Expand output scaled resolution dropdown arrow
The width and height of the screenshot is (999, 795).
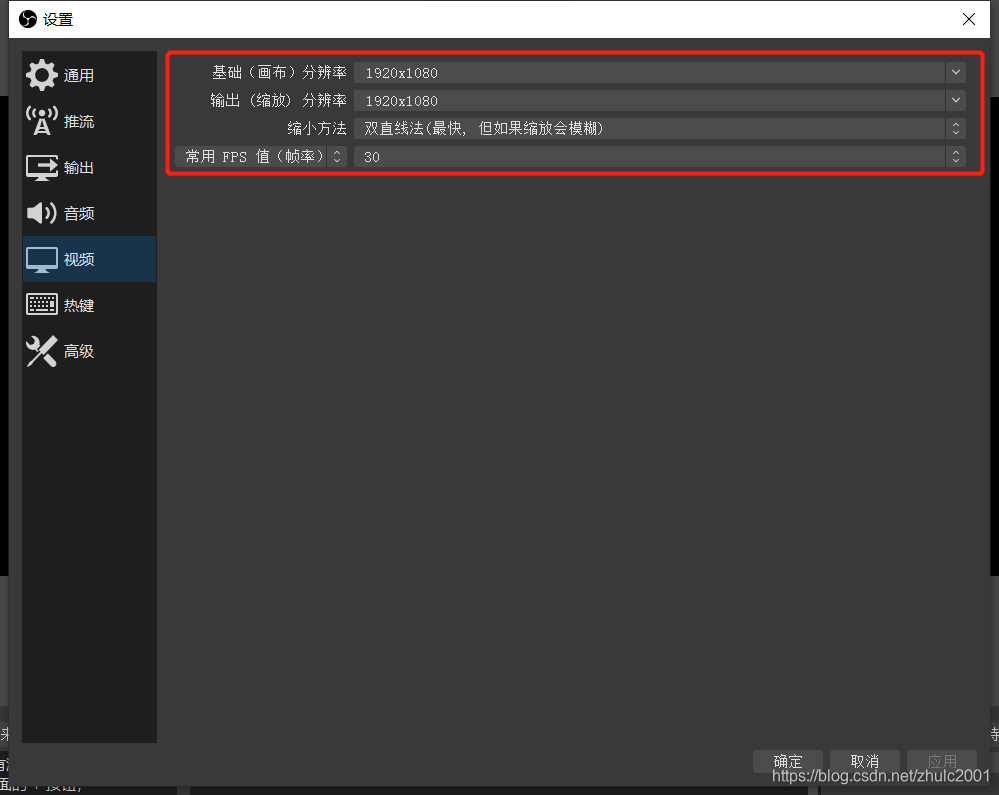[x=956, y=101]
